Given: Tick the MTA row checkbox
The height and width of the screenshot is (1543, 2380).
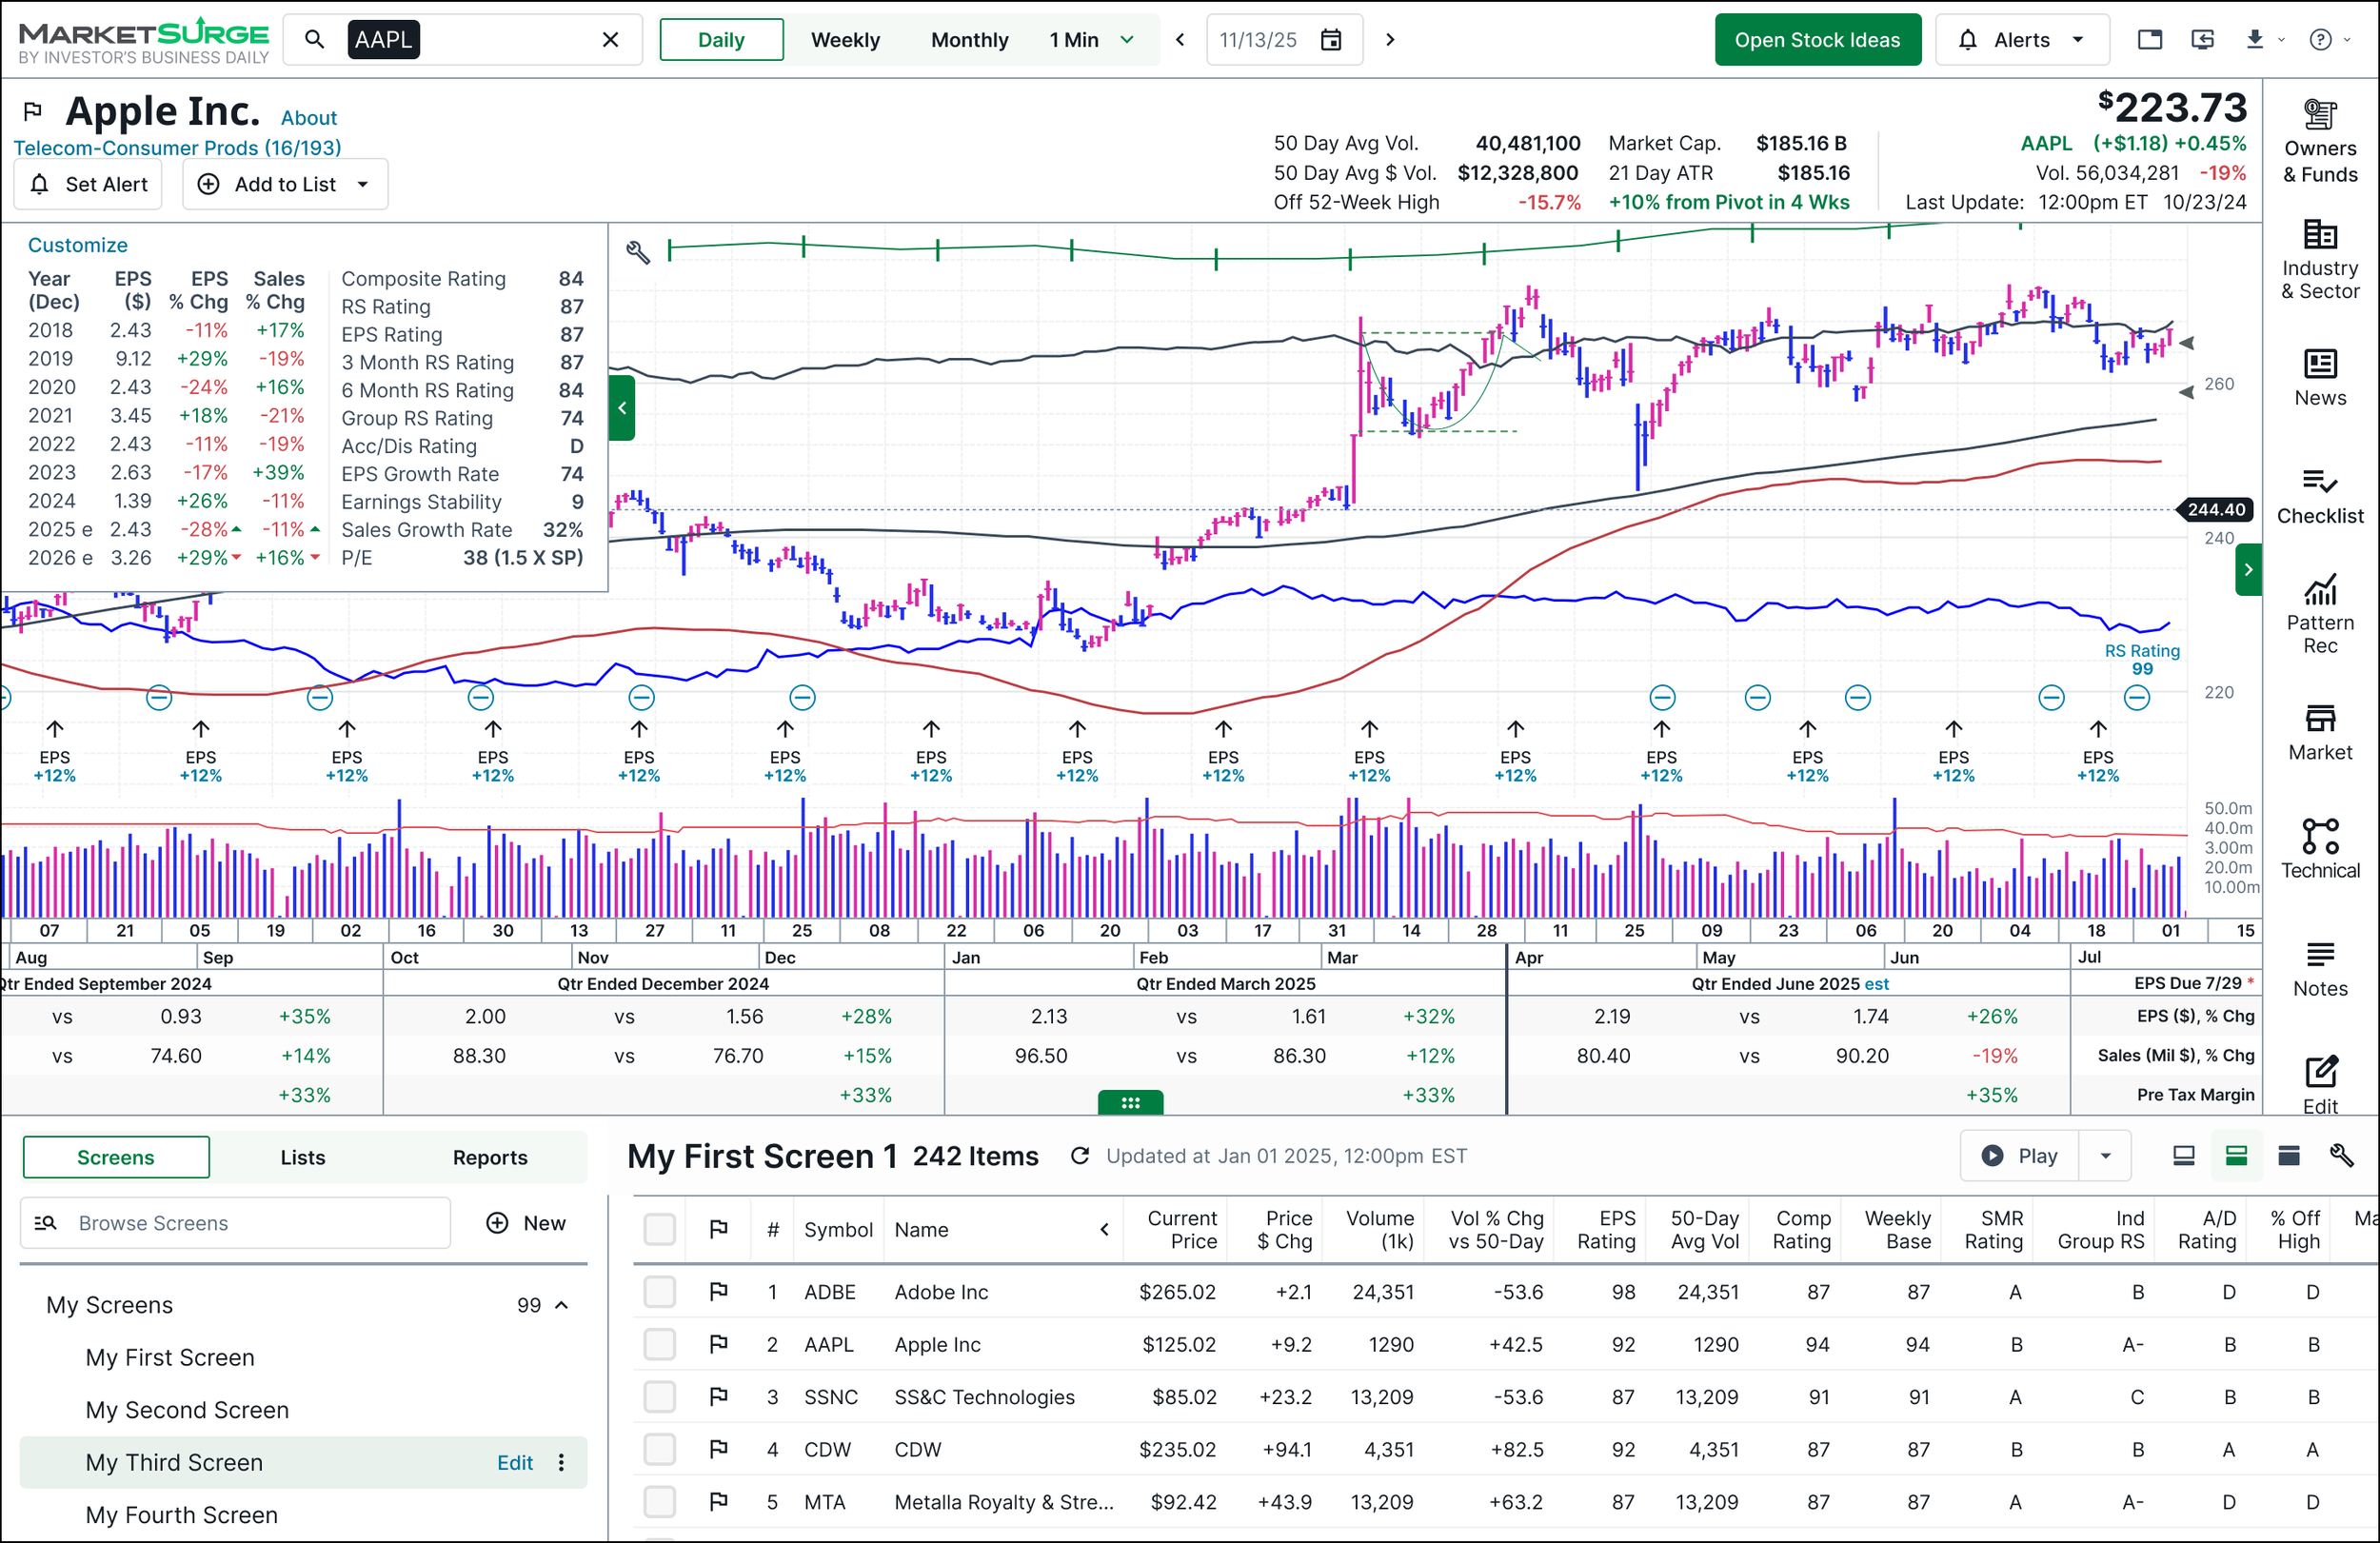Looking at the screenshot, I should click(659, 1502).
